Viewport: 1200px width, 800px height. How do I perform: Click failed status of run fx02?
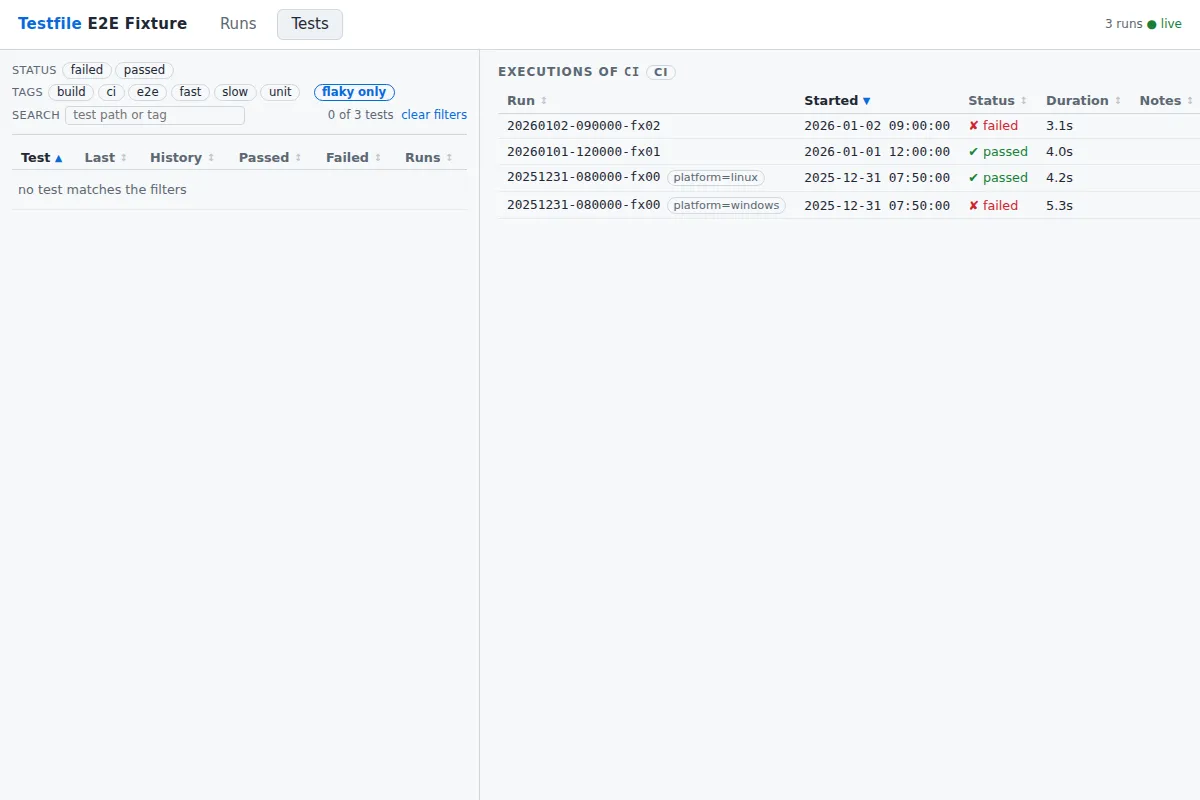pos(993,126)
